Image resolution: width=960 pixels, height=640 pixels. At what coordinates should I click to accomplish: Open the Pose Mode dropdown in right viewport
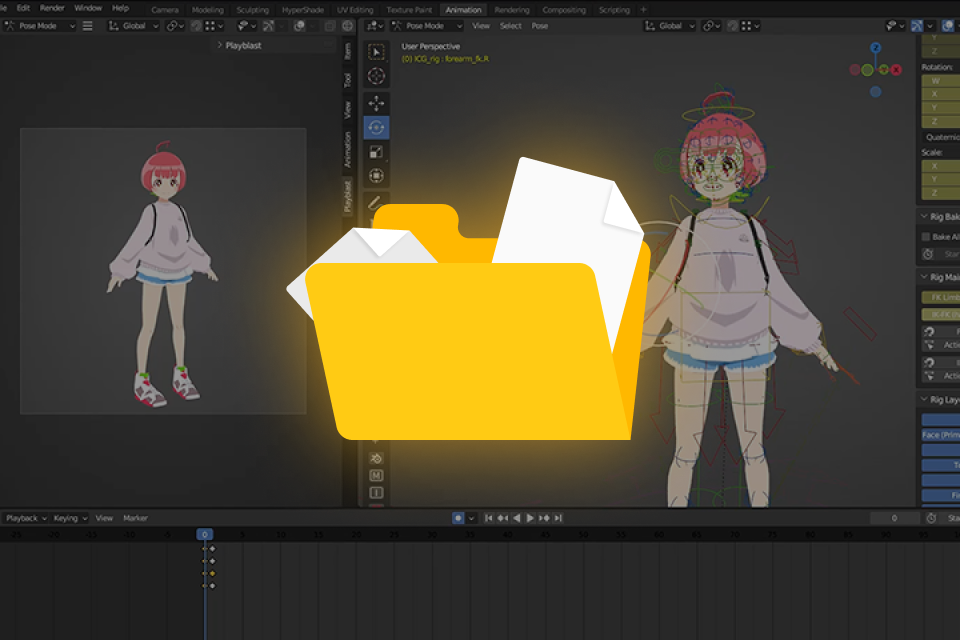tap(427, 26)
